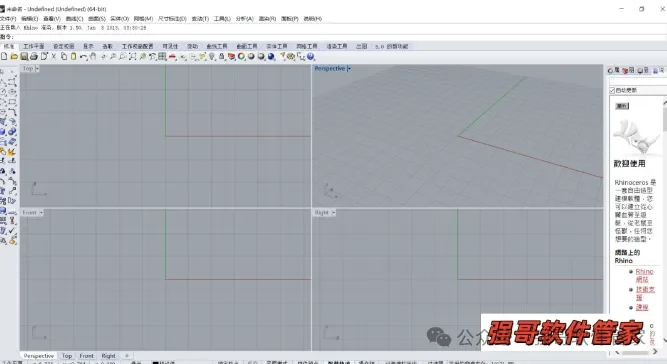Image resolution: width=667 pixels, height=364 pixels.
Task: Open the 分析(A) menu
Action: pos(245,19)
